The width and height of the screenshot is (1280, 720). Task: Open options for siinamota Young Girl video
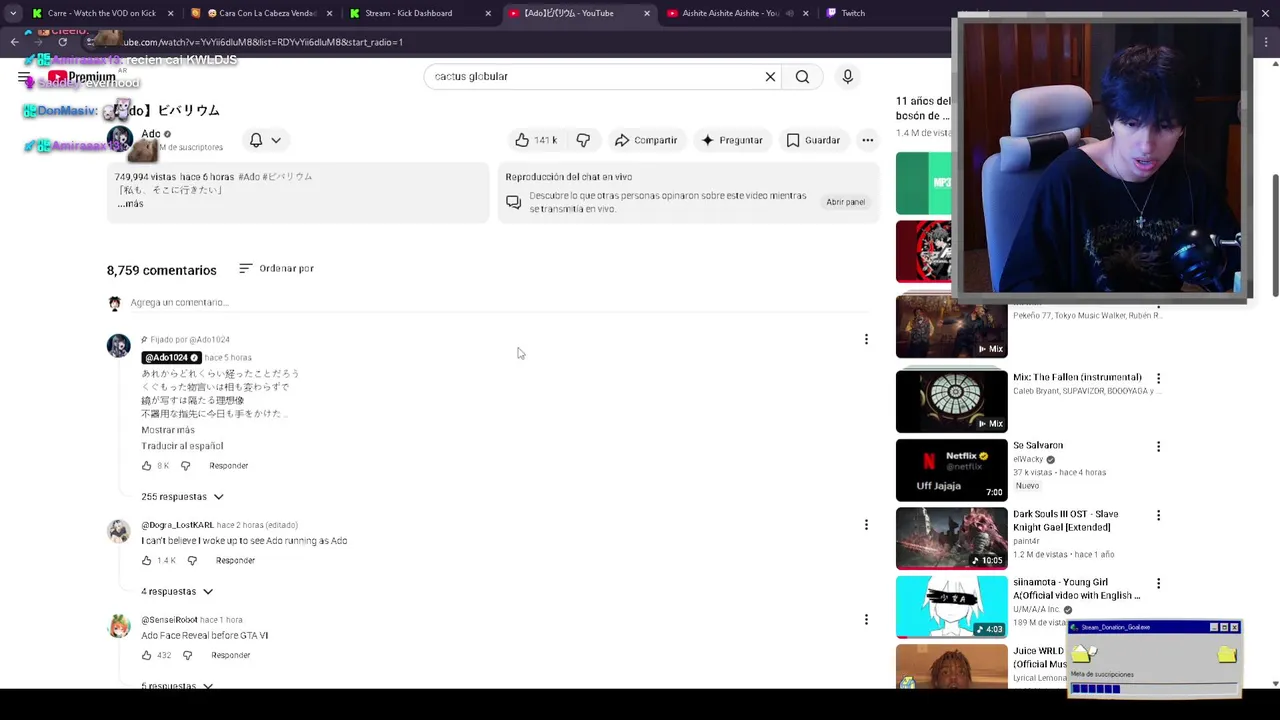tap(1158, 584)
